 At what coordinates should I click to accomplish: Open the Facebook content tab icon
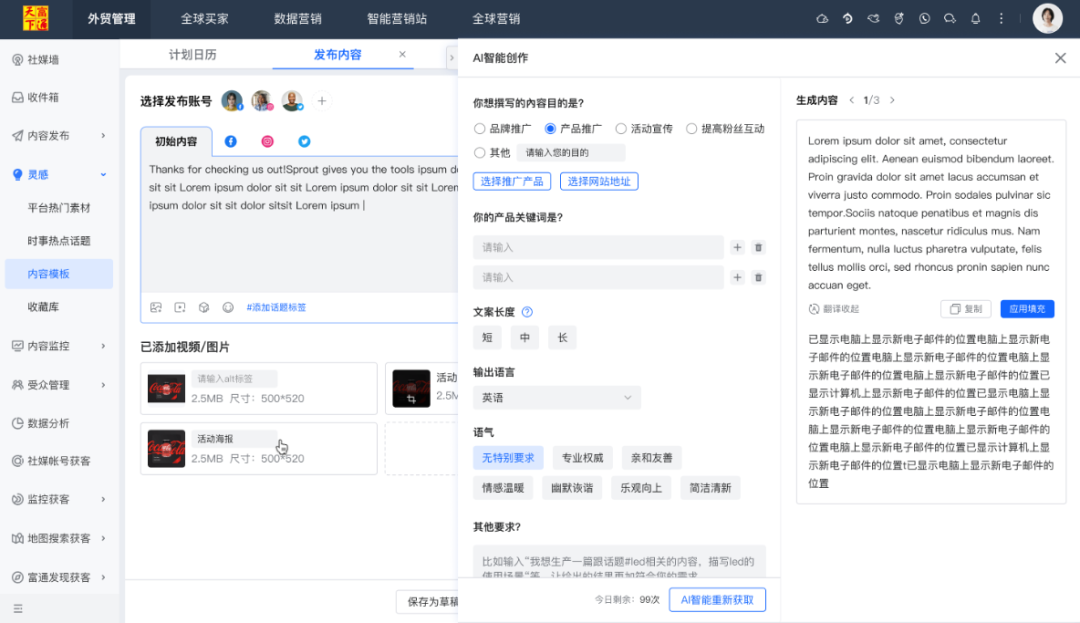pyautogui.click(x=231, y=141)
